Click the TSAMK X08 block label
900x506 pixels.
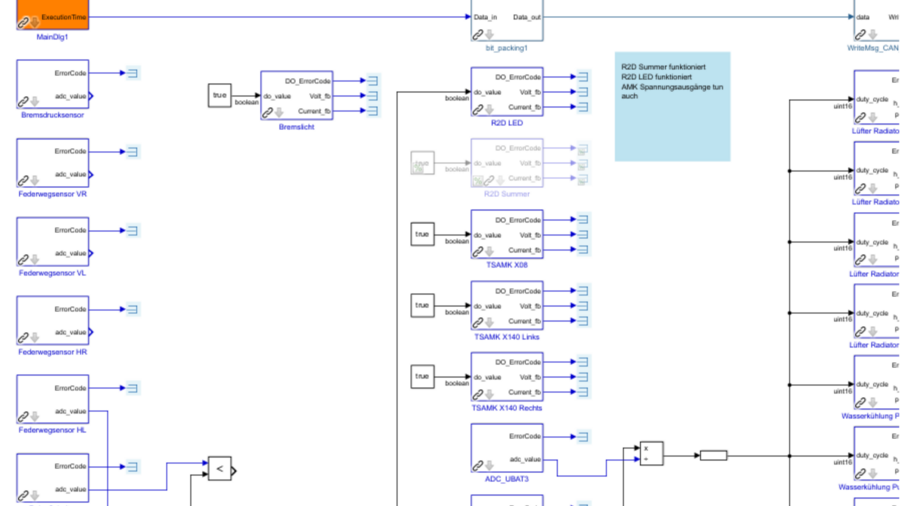[507, 265]
